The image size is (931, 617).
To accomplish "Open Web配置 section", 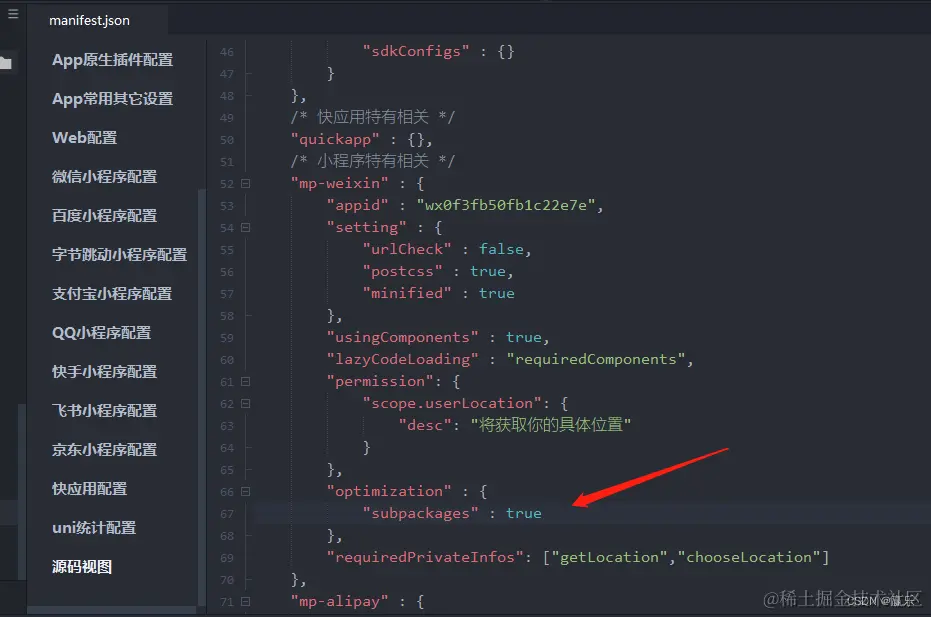I will [x=84, y=138].
